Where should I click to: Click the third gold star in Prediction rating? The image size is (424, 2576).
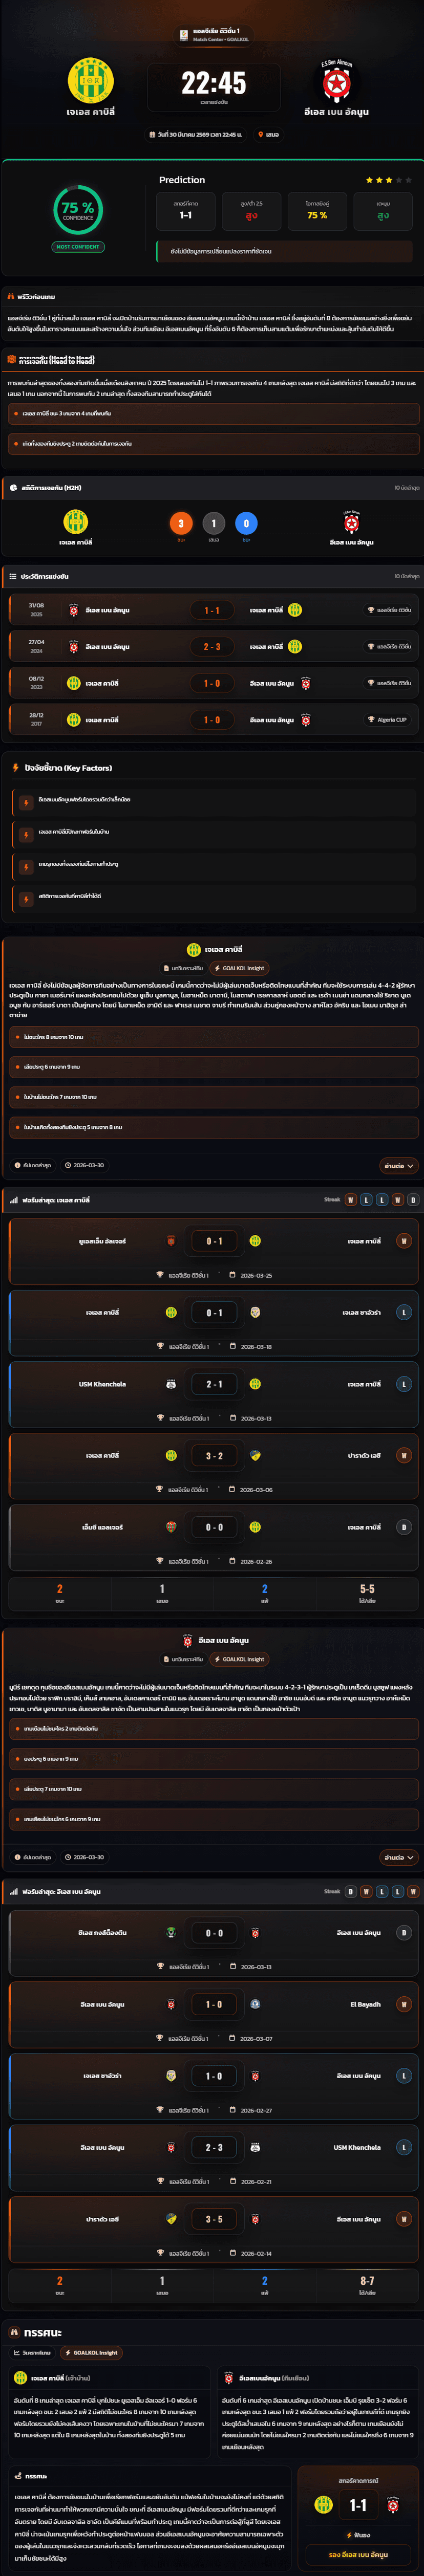(389, 180)
